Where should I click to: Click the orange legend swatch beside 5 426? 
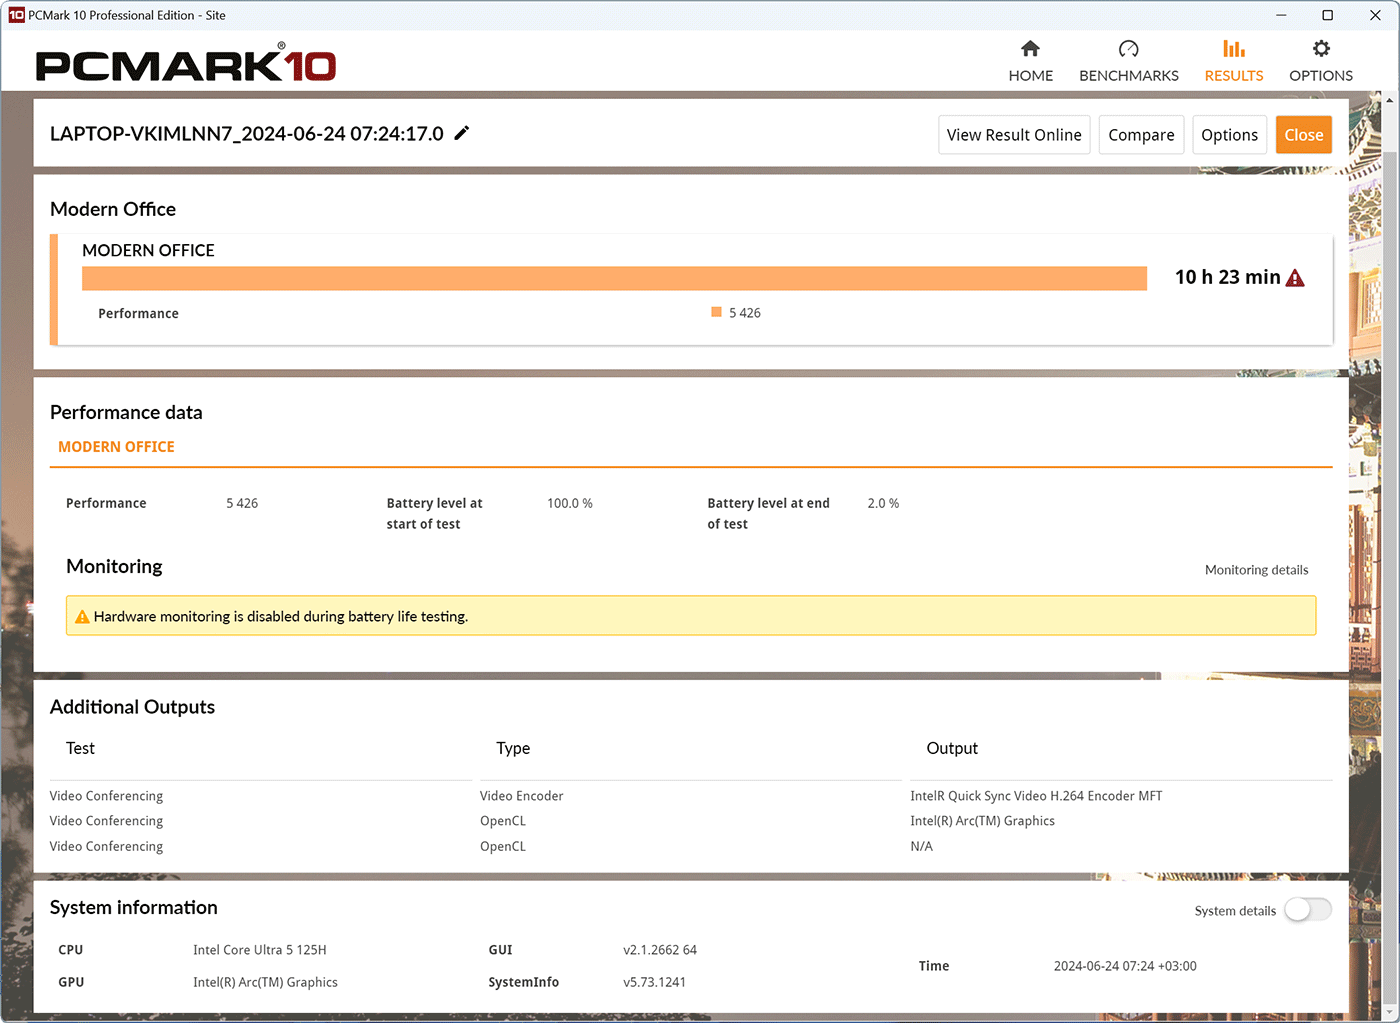(x=716, y=312)
